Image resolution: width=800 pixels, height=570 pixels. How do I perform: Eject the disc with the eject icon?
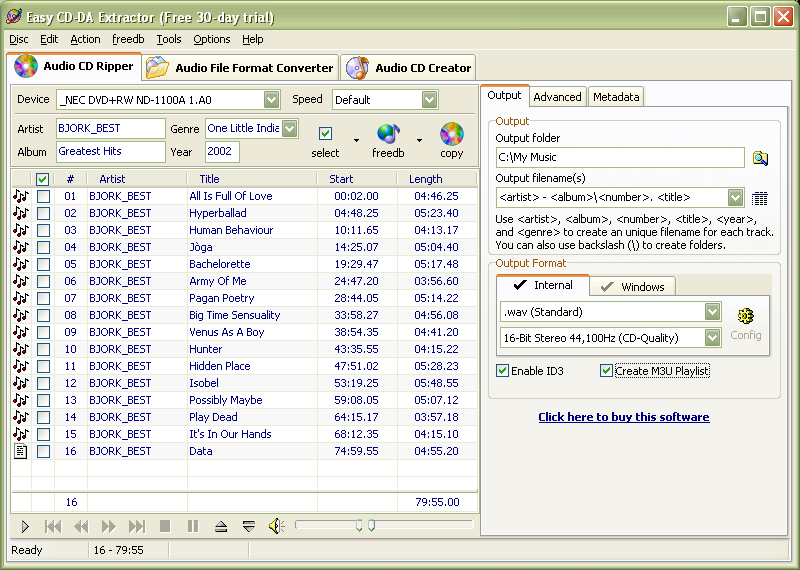click(x=221, y=526)
